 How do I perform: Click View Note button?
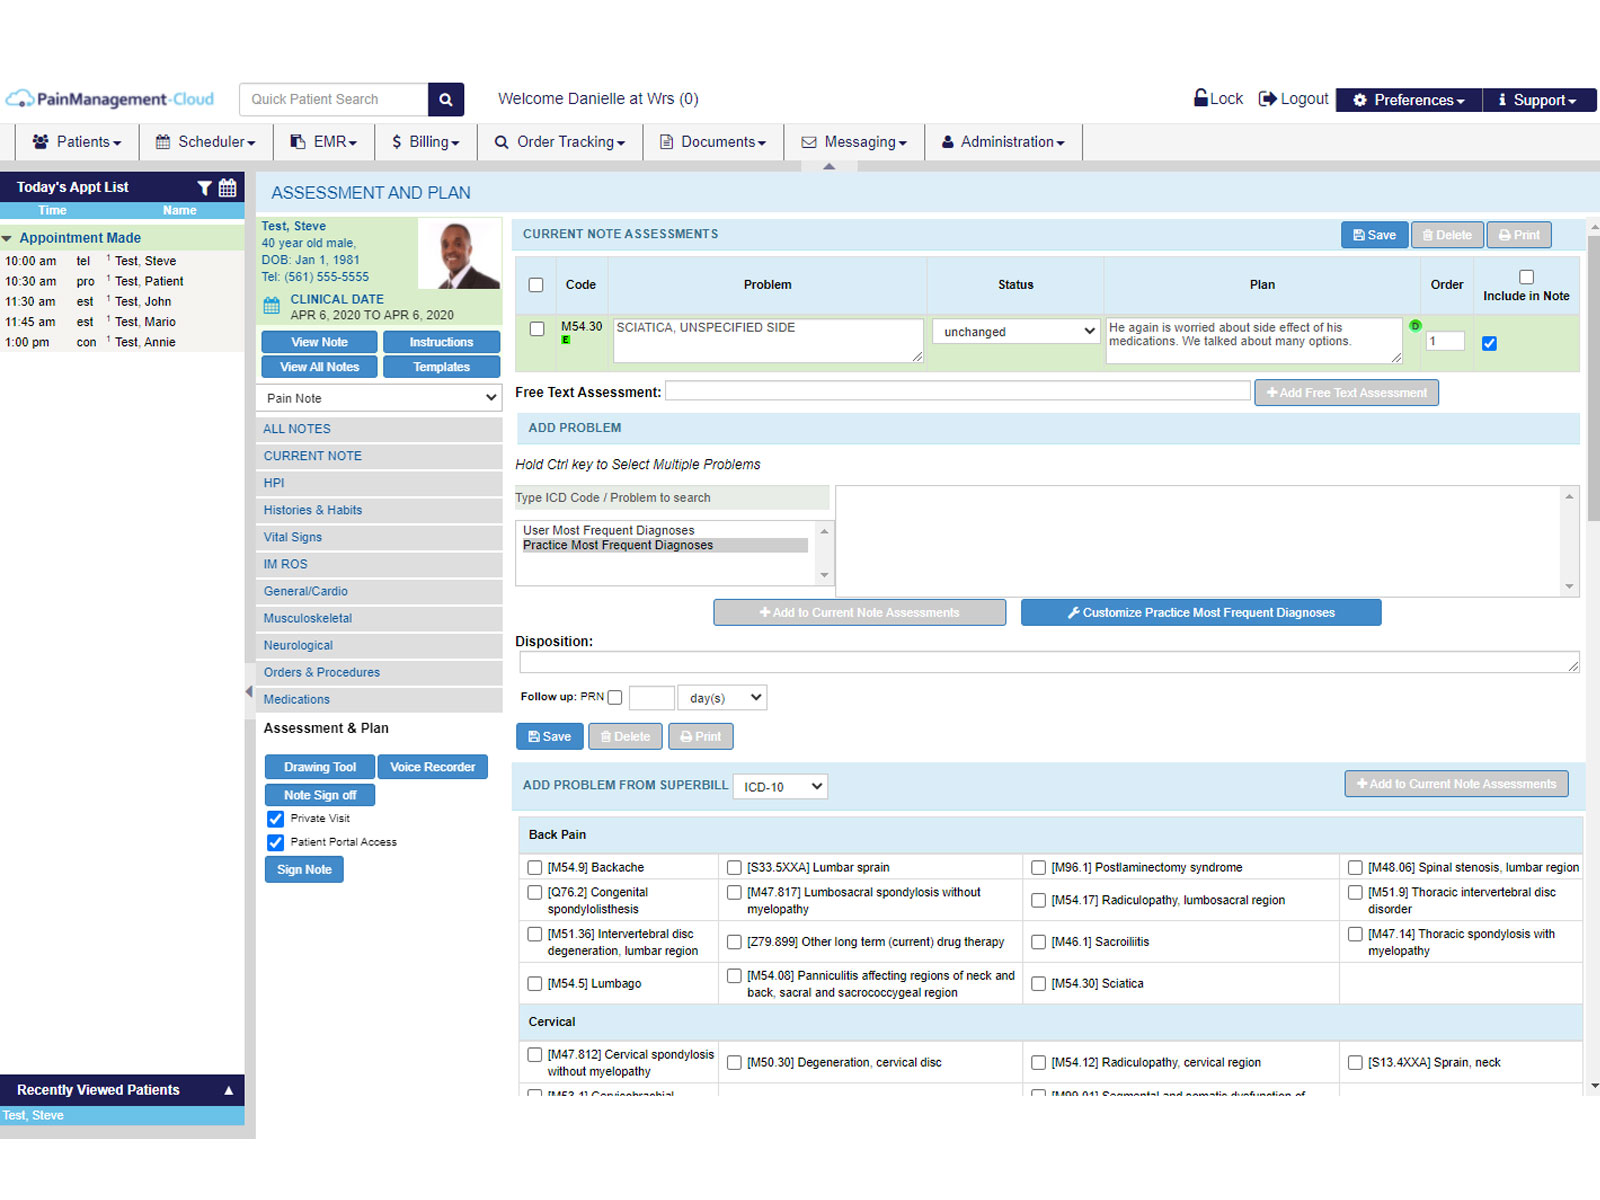pos(319,342)
